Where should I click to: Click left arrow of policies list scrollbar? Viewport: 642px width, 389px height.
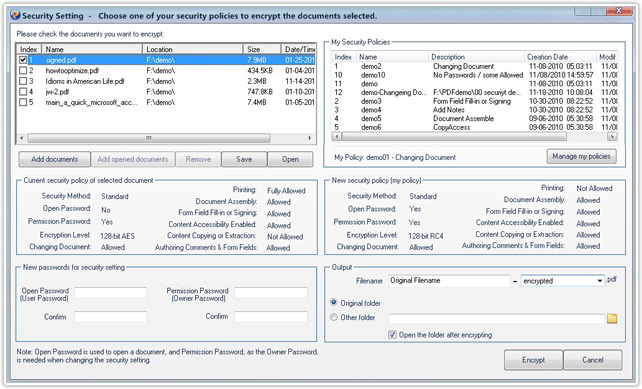coord(337,136)
